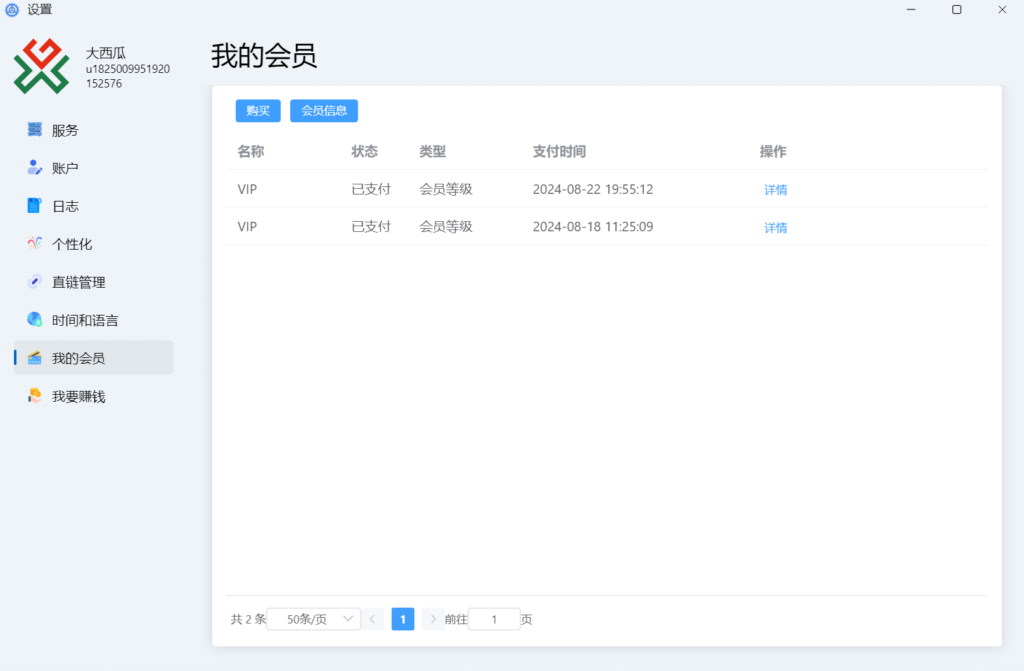Open 日志 via its sidebar icon

[33, 205]
